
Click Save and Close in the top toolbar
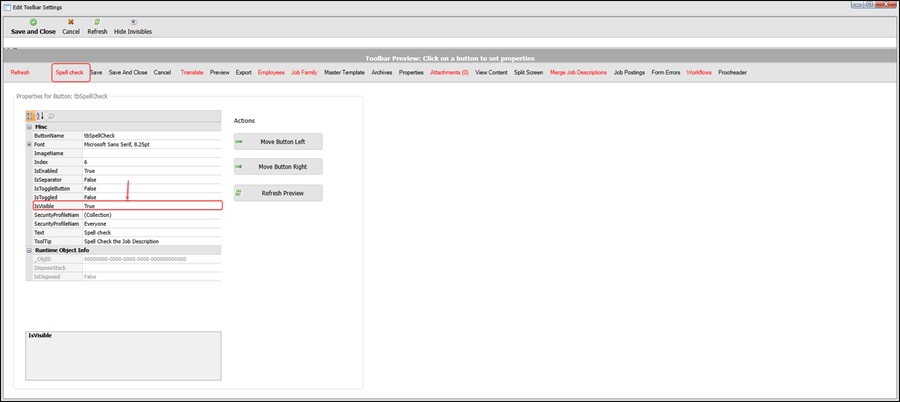33,26
